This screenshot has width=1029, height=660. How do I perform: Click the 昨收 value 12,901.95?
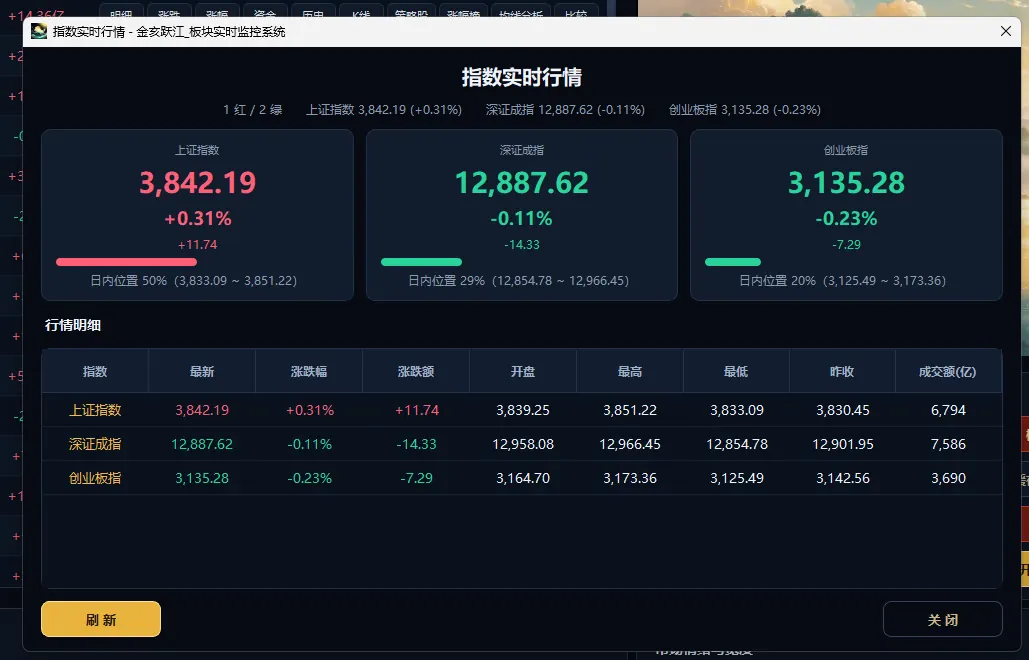pyautogui.click(x=843, y=444)
